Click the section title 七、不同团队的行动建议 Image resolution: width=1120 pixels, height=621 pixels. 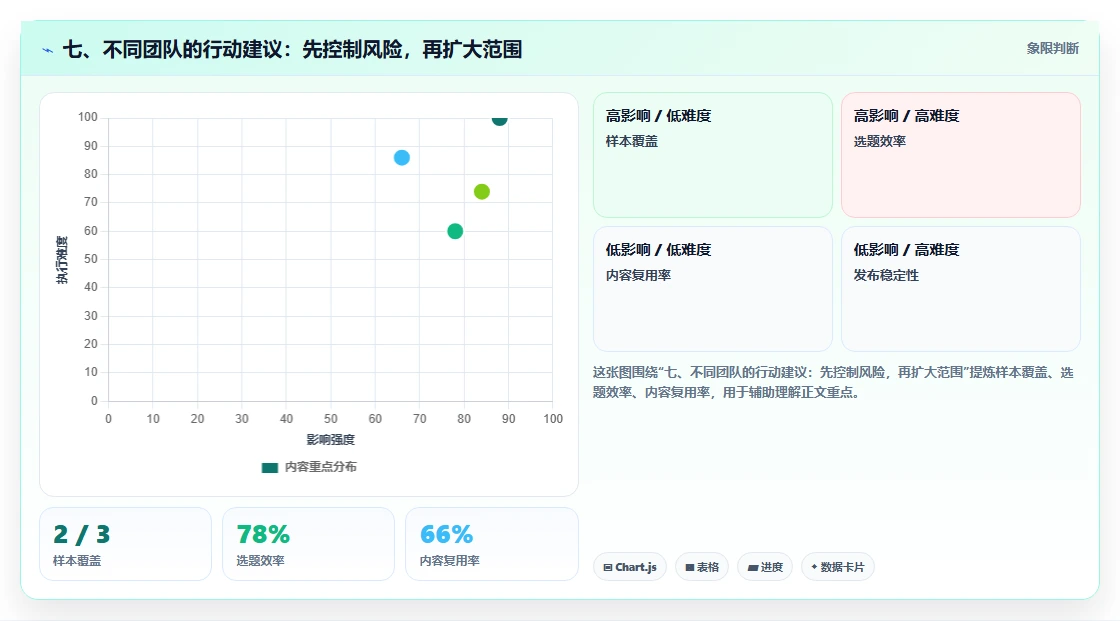(292, 49)
